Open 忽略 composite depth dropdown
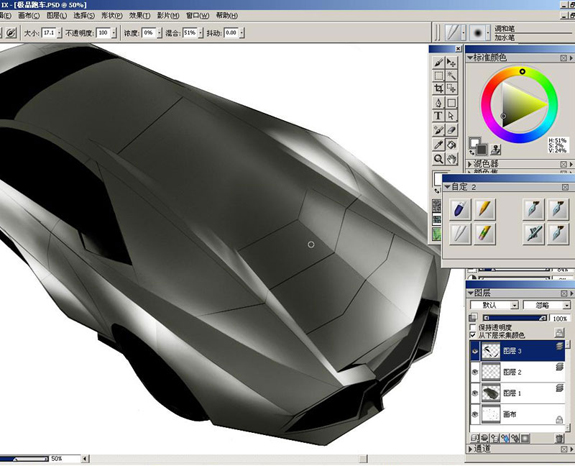The height and width of the screenshot is (466, 575). tap(547, 305)
